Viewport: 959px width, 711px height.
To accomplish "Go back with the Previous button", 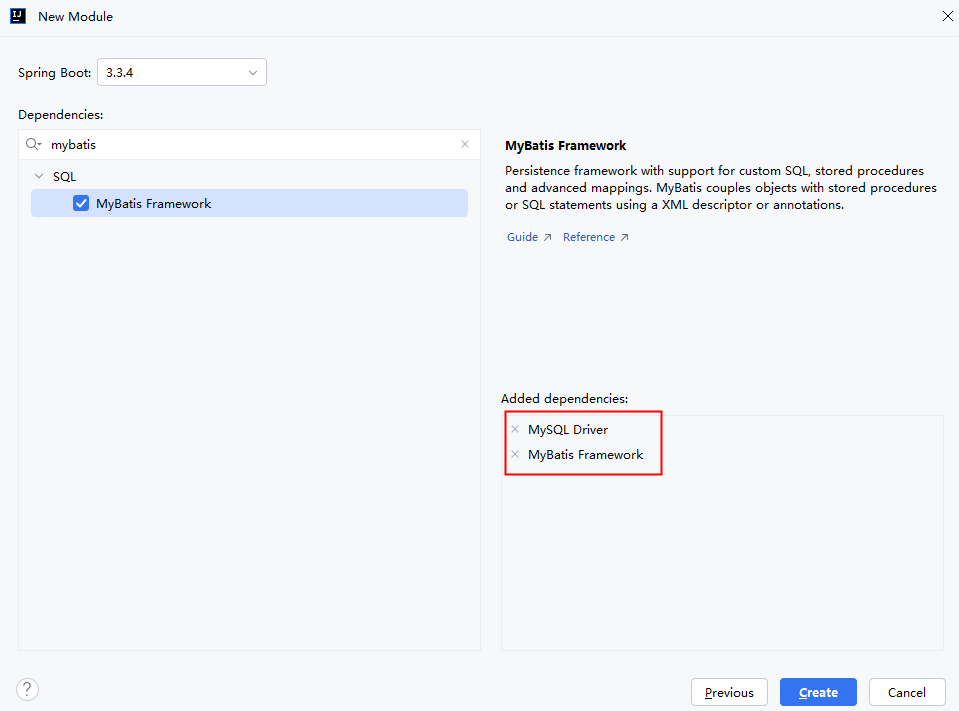I will click(x=729, y=692).
